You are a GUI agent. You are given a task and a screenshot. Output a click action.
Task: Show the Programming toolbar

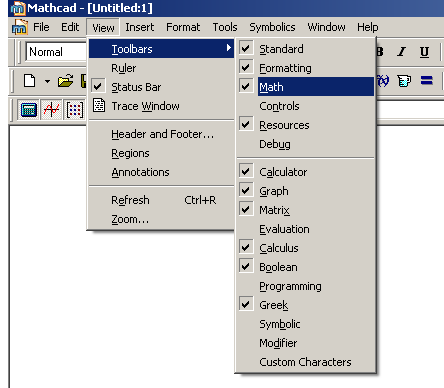pos(306,286)
